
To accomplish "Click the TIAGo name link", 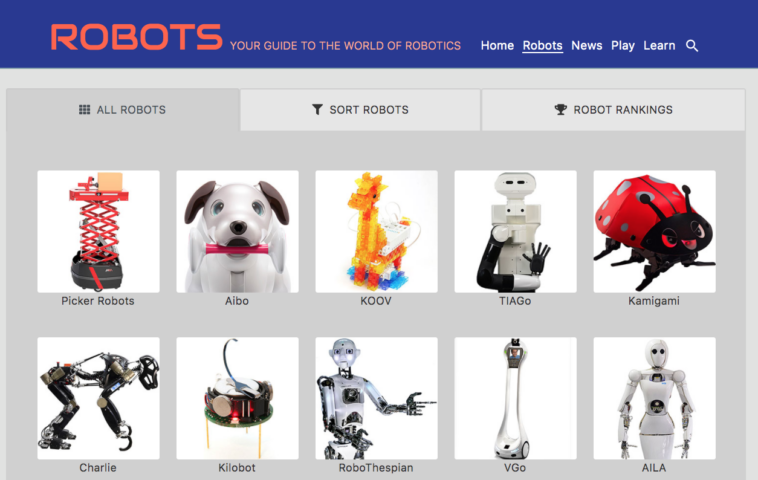I will point(515,301).
